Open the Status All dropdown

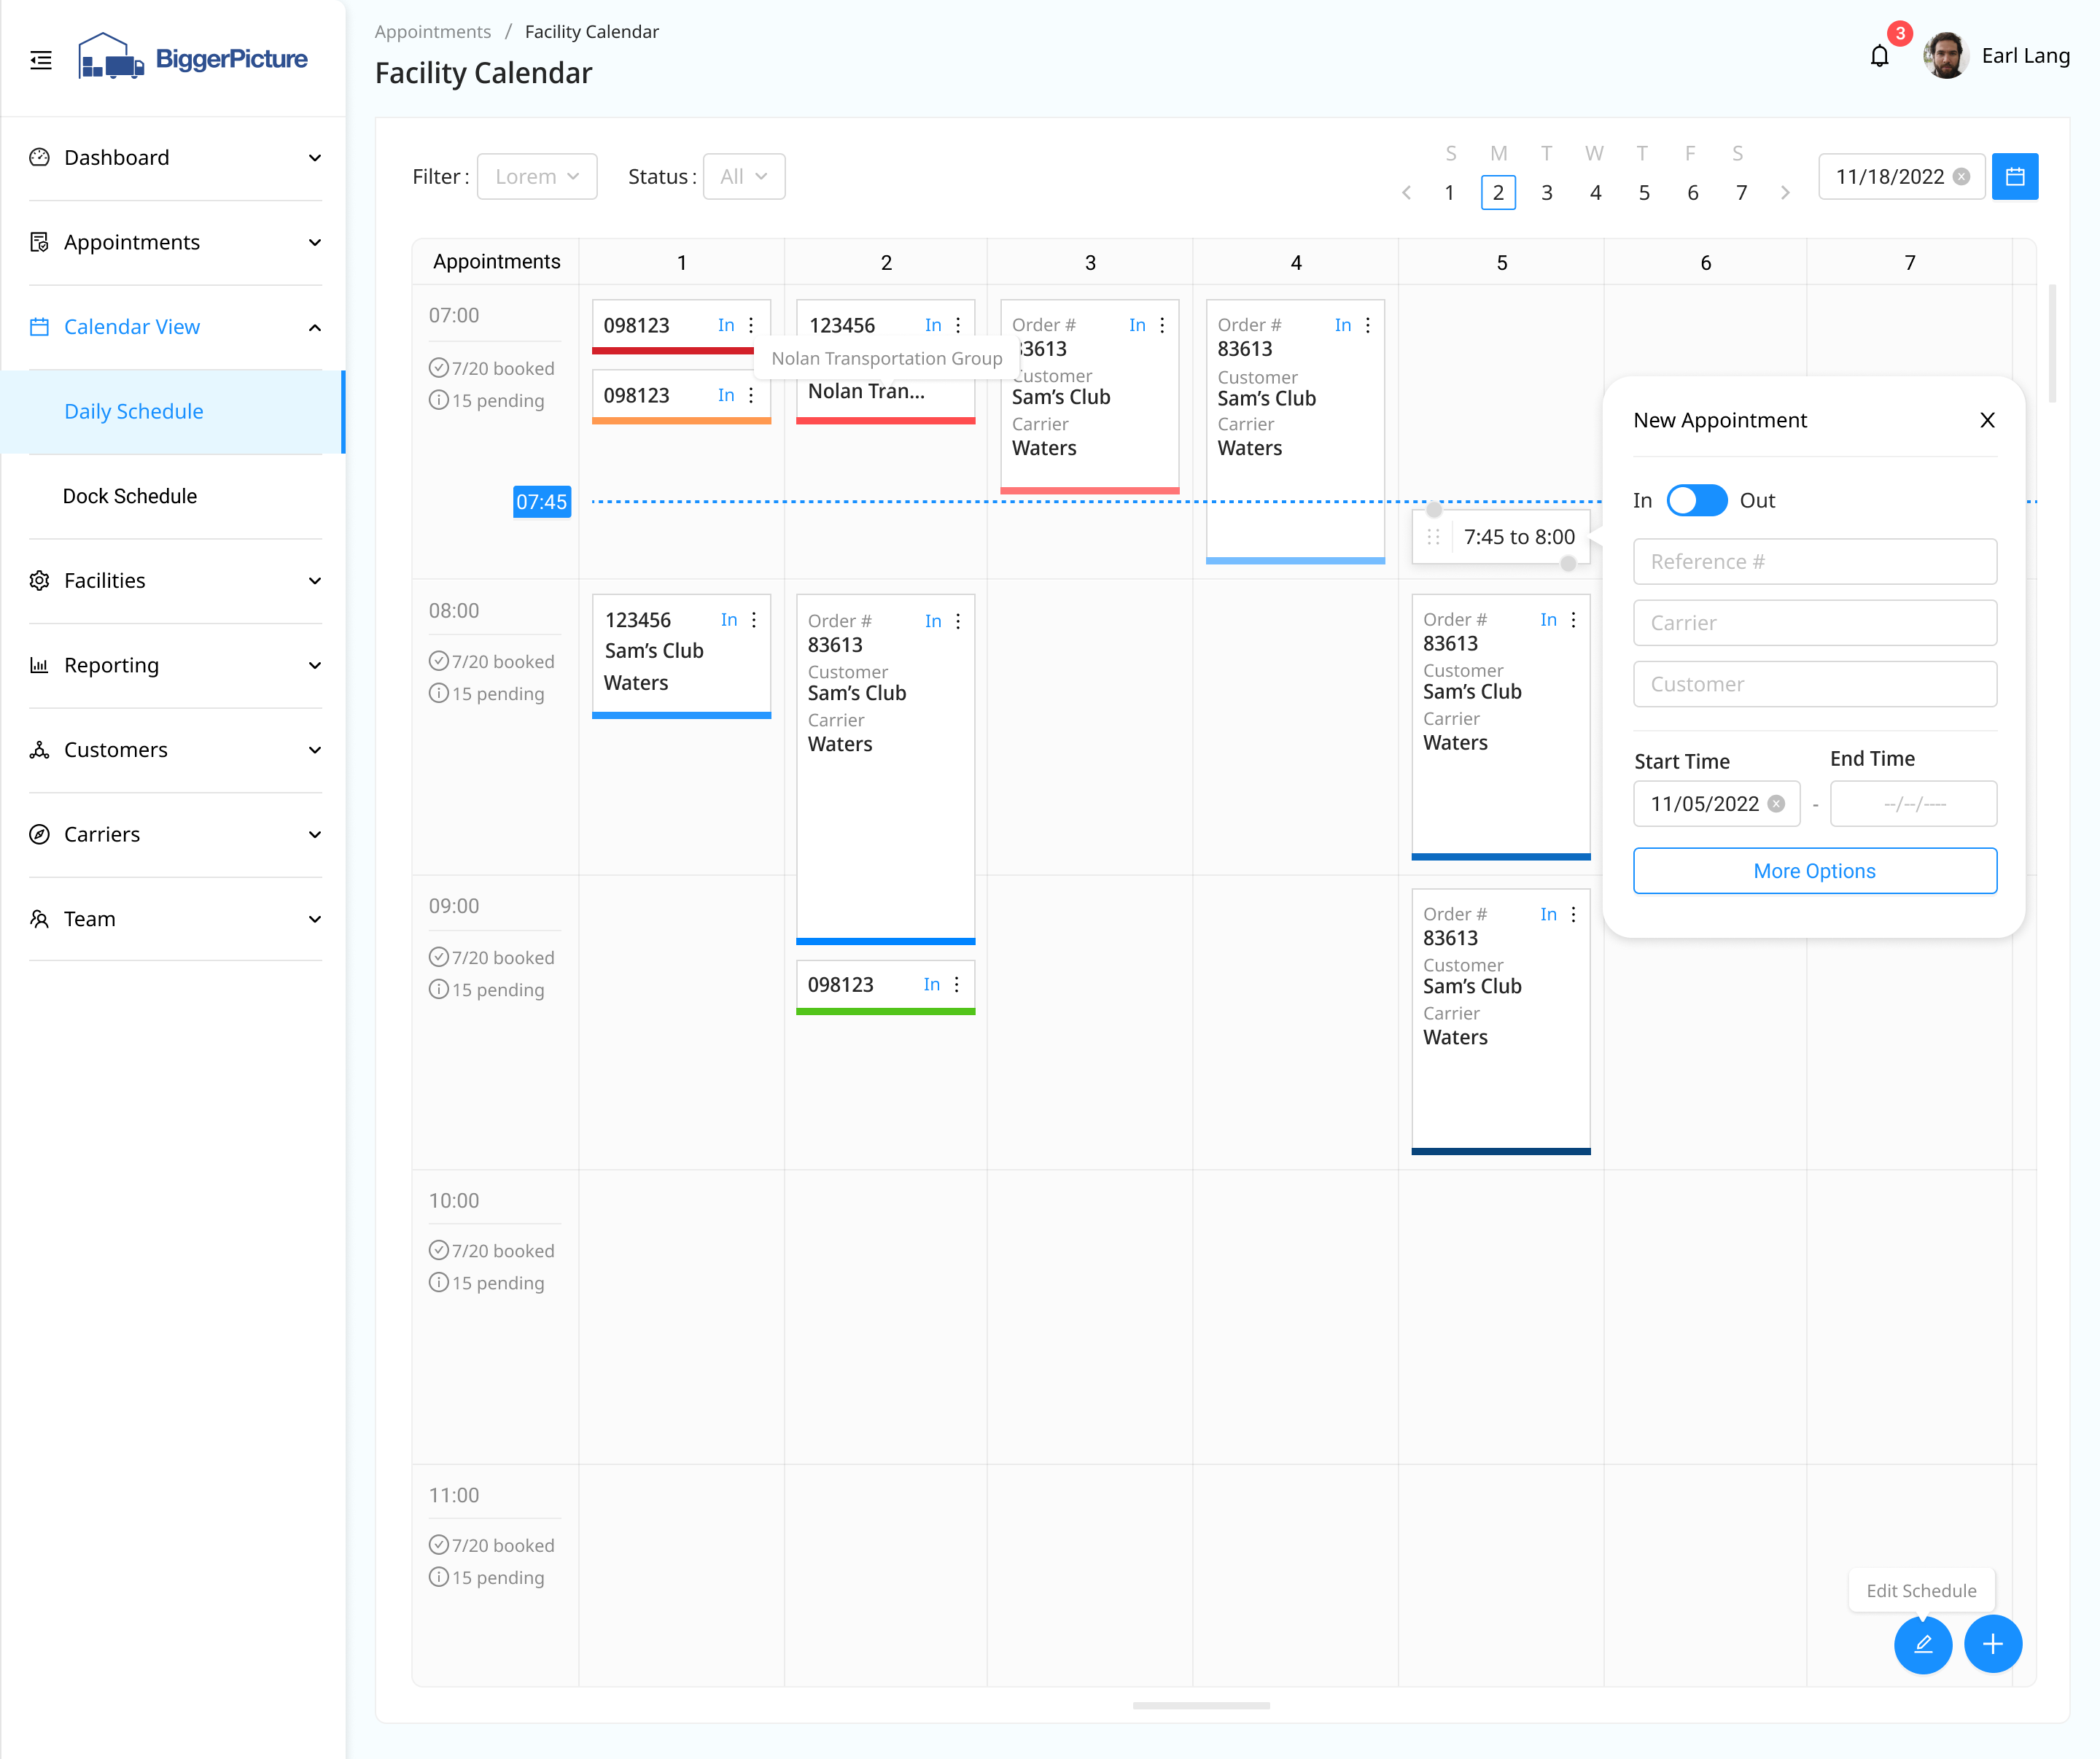743,176
